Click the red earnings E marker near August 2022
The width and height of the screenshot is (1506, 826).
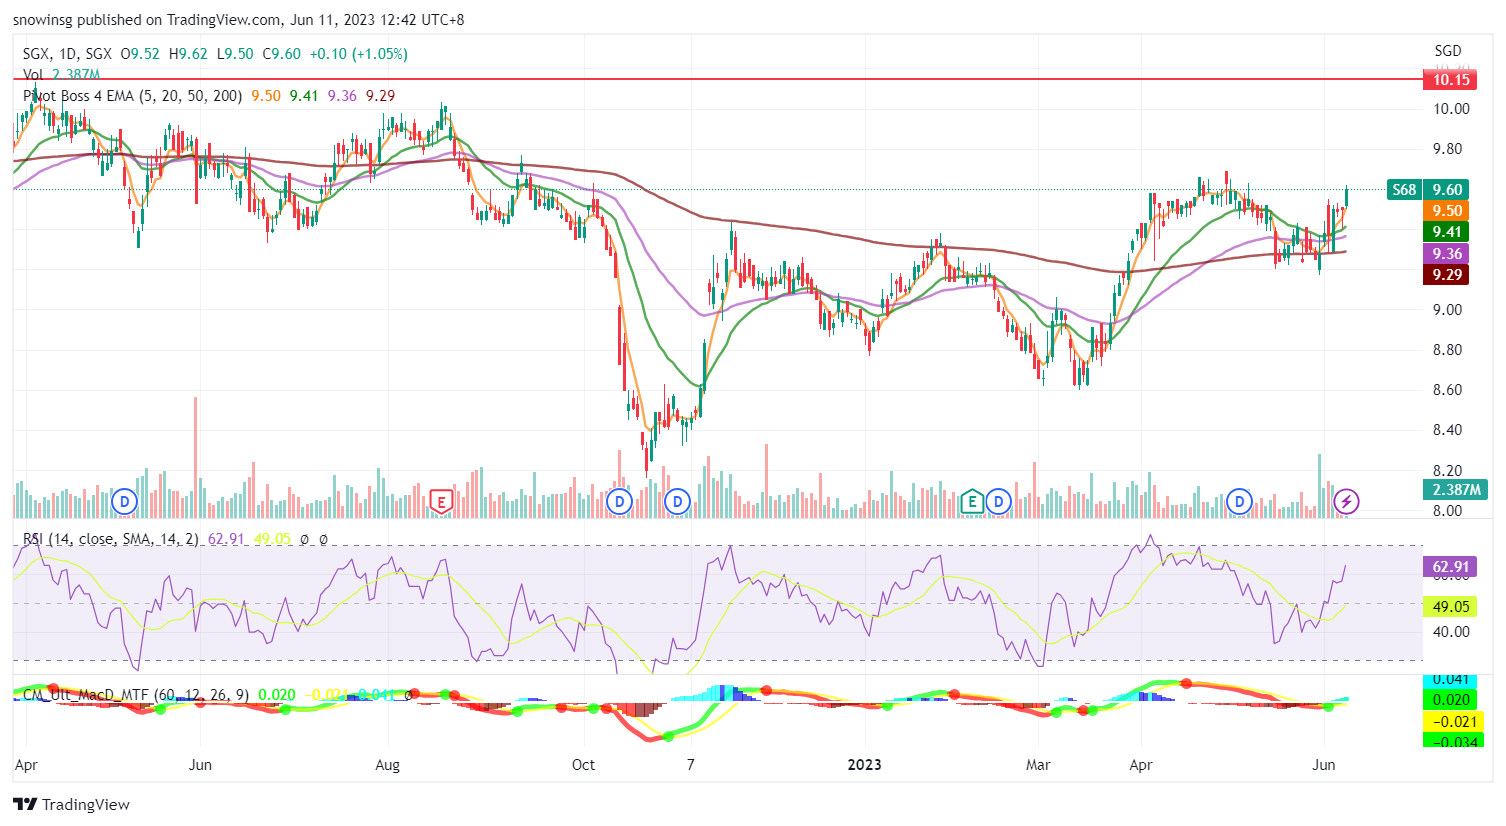440,501
